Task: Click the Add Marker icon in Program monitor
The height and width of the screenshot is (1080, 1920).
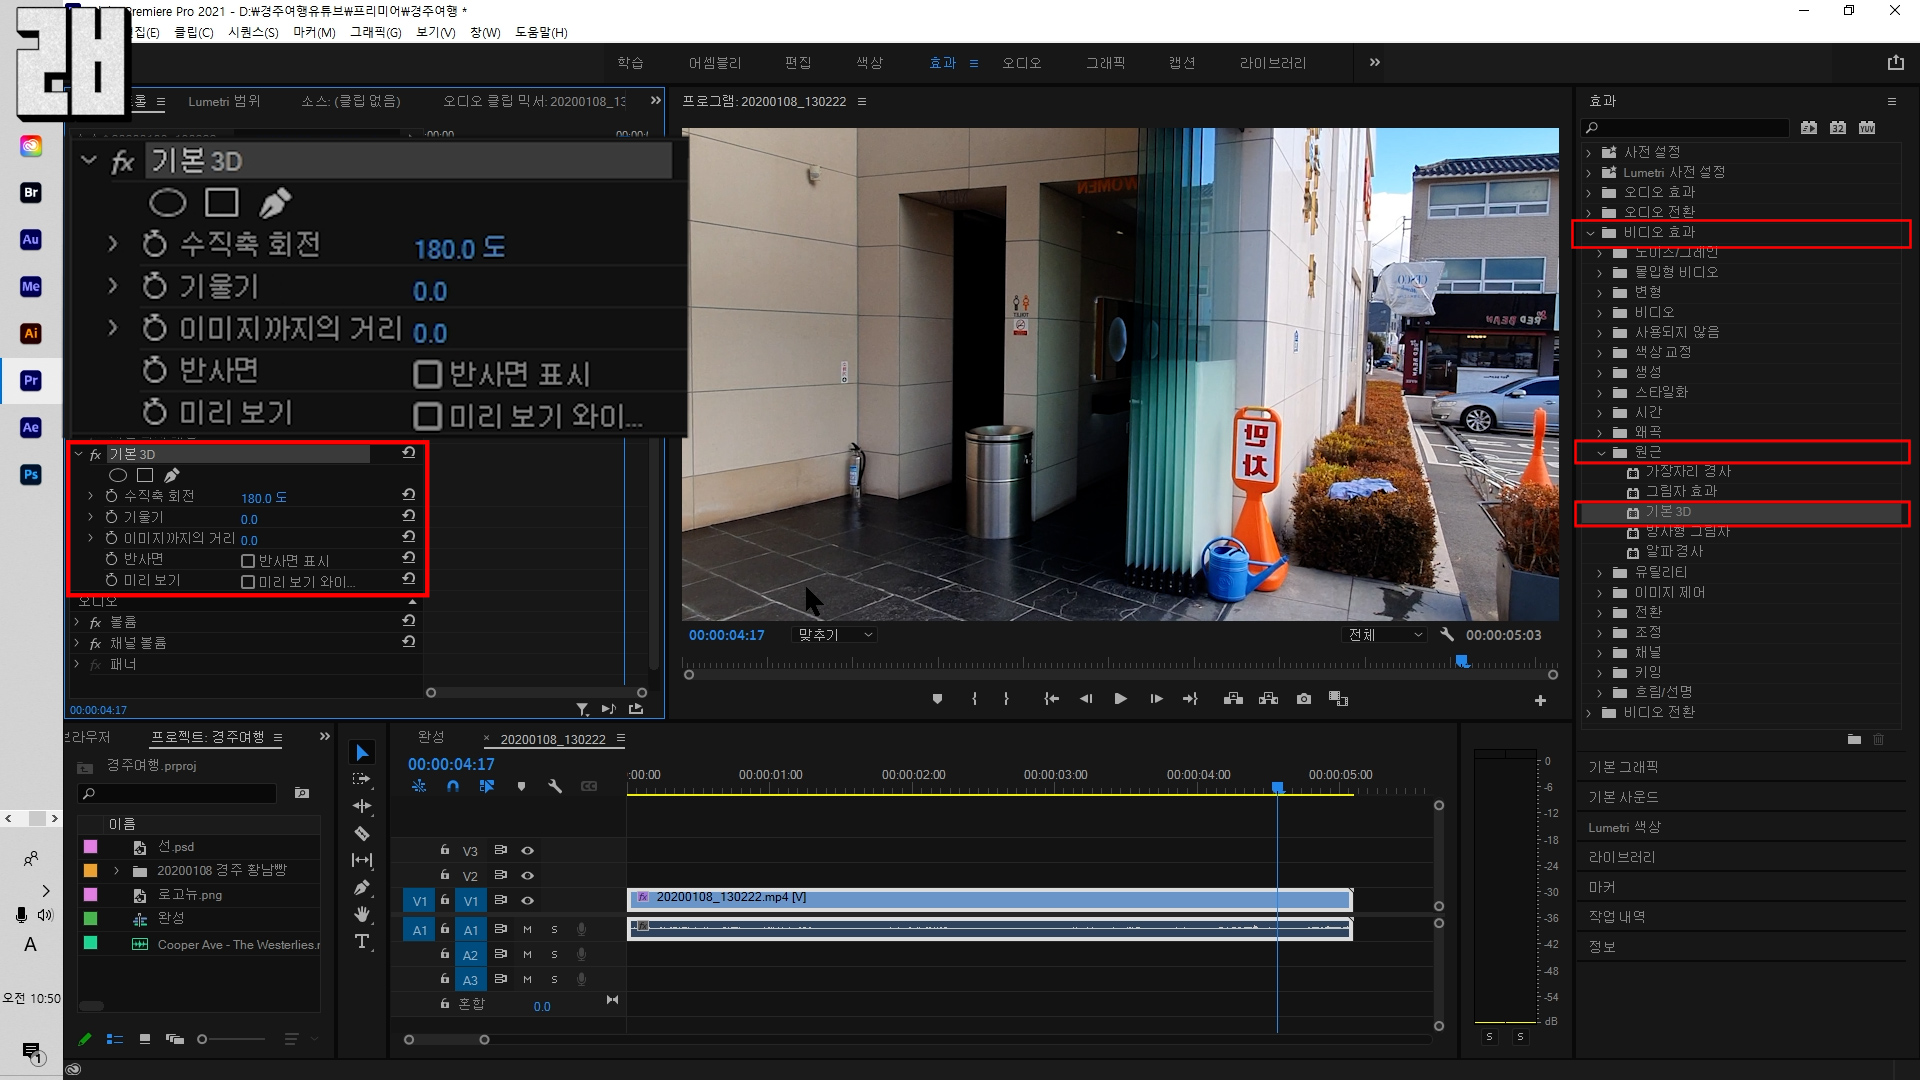Action: coord(937,699)
